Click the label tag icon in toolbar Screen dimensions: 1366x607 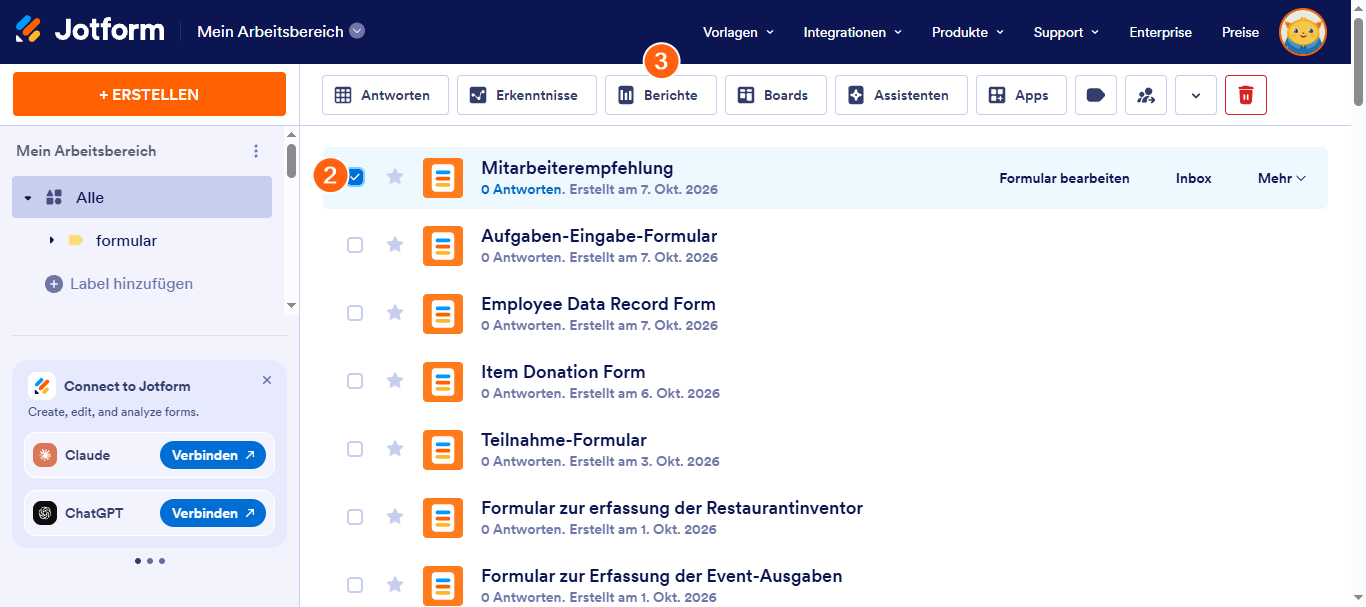pos(1096,95)
